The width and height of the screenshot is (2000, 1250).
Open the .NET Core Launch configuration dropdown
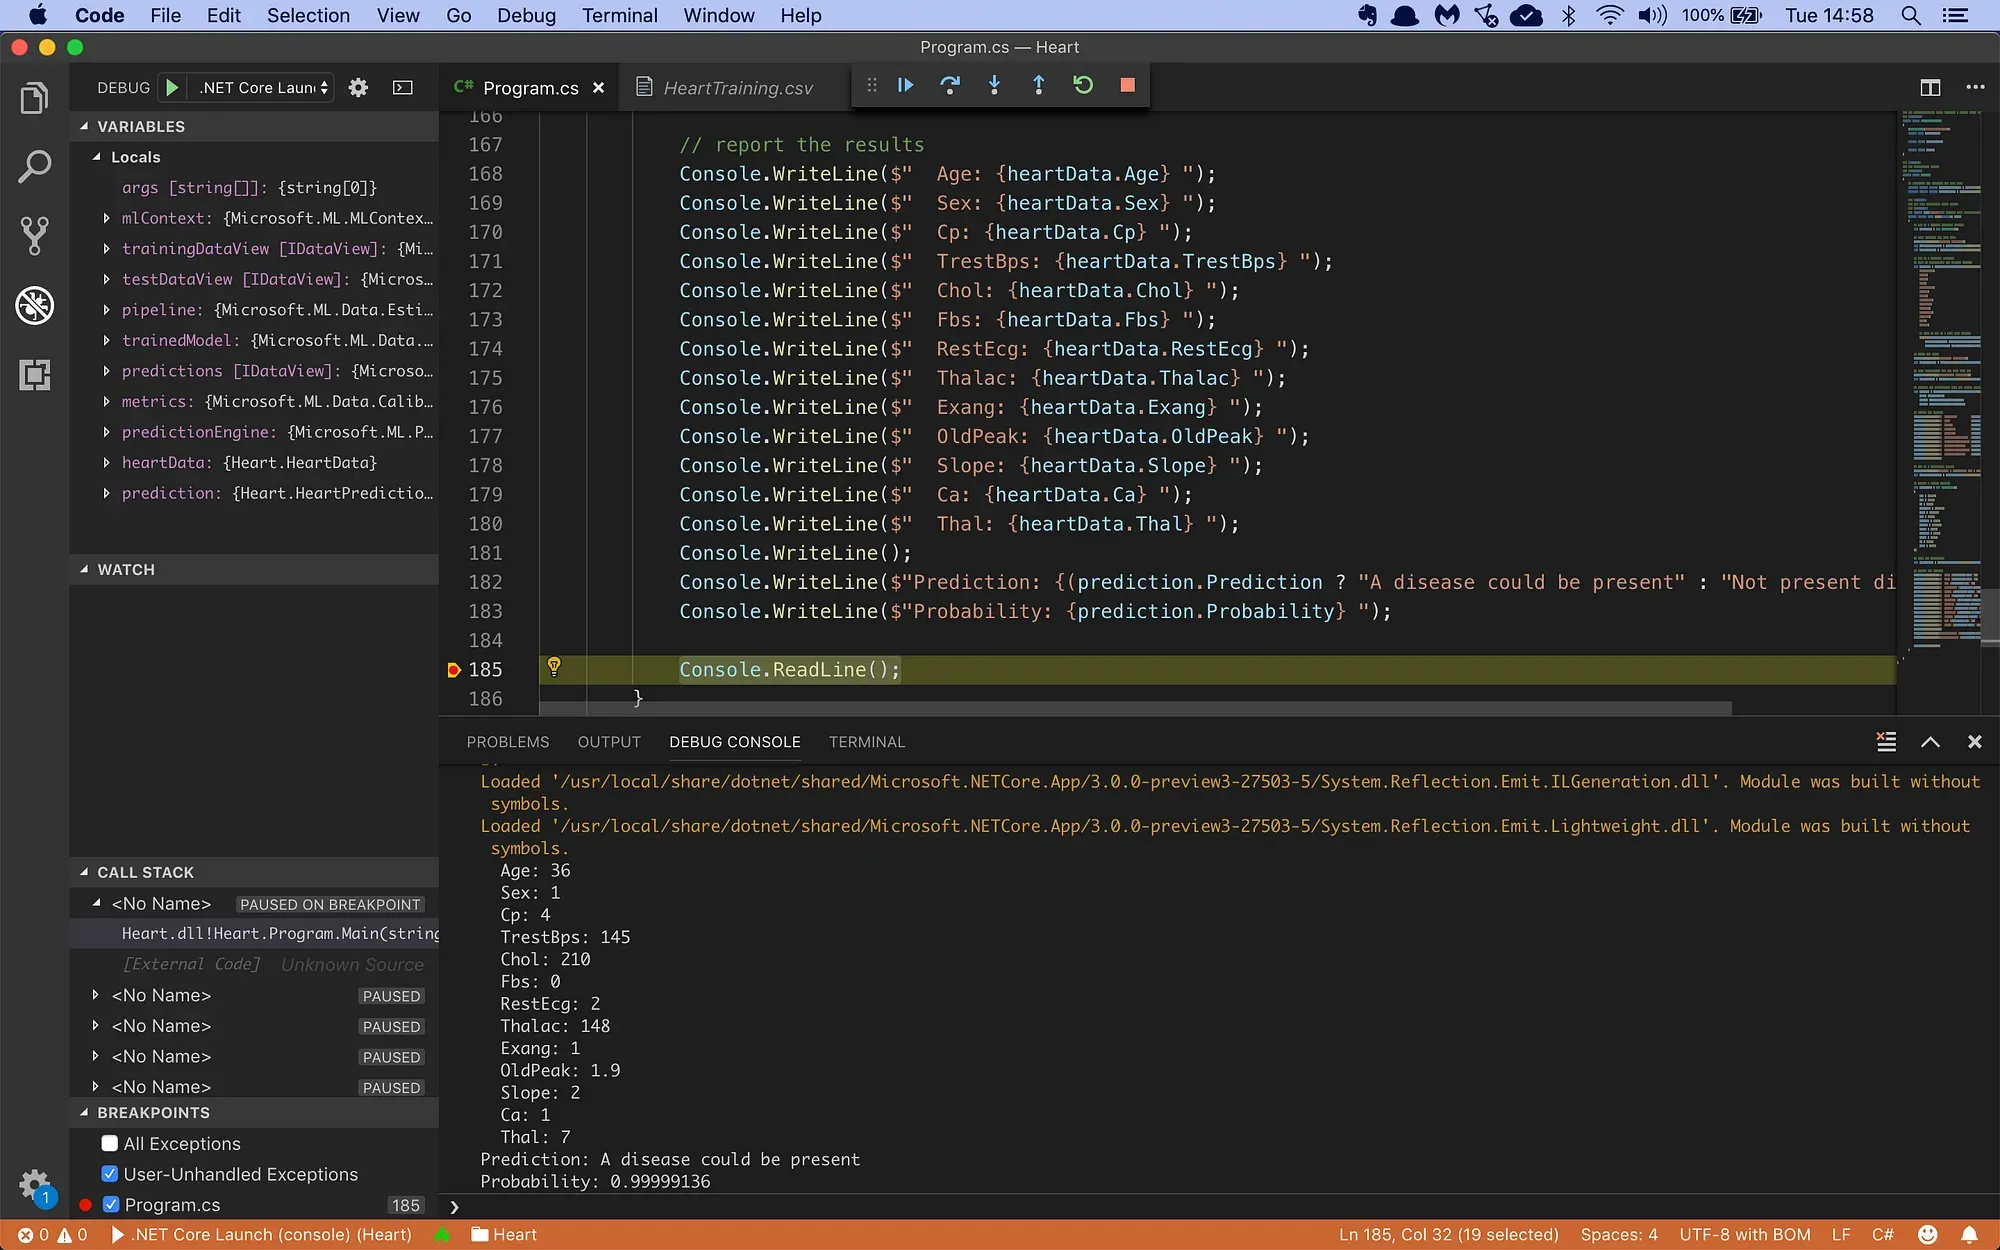(x=262, y=87)
